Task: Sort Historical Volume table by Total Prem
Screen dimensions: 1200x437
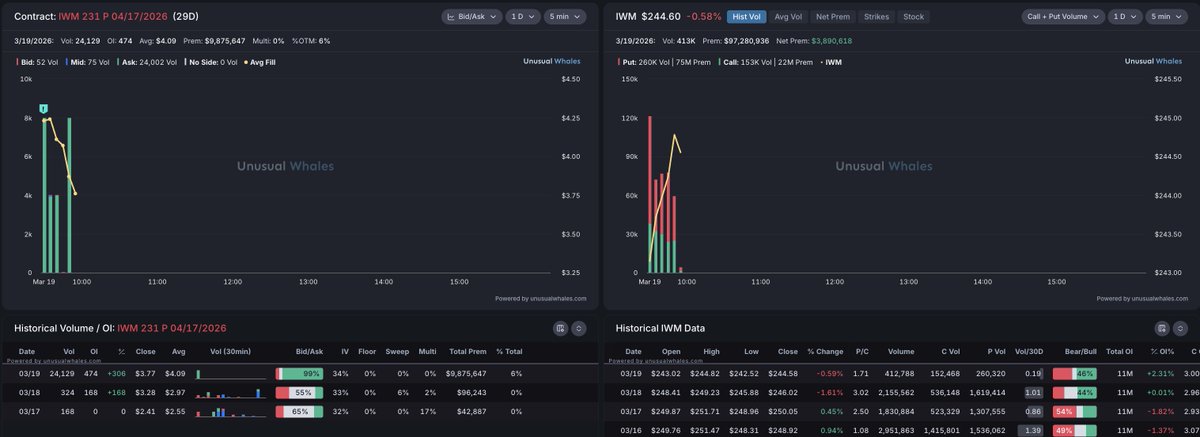Action: pyautogui.click(x=468, y=352)
